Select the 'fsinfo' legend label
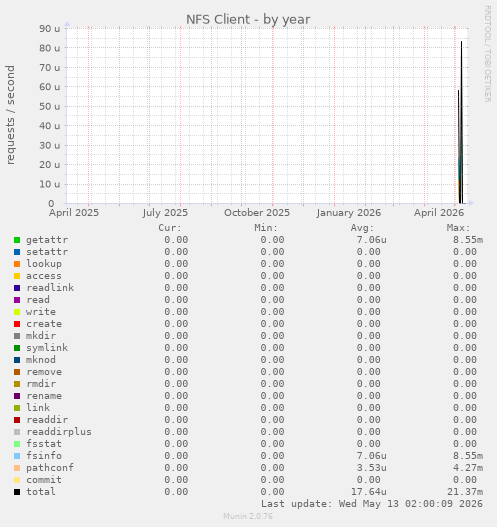 pyautogui.click(x=44, y=456)
